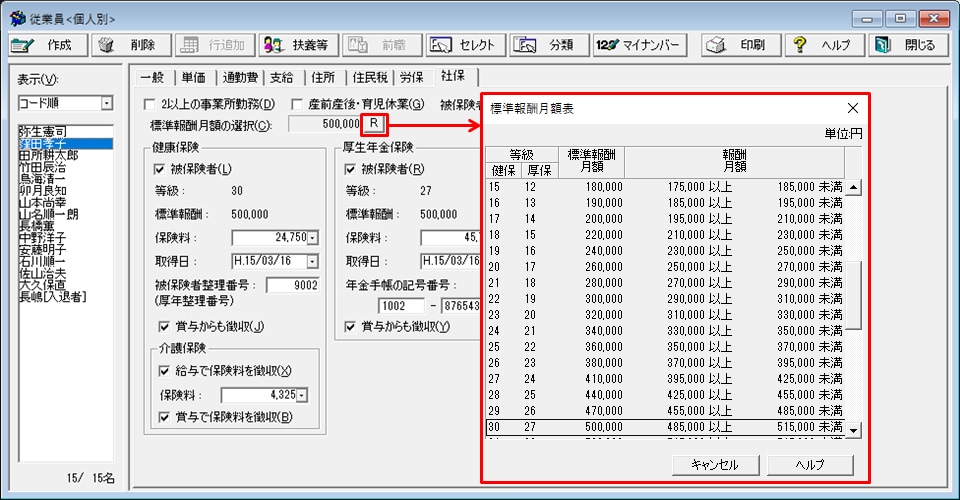Viewport: 960px width, 500px height.
Task: Uncheck 給与で保険料を徴収 checkbox
Action: click(166, 370)
